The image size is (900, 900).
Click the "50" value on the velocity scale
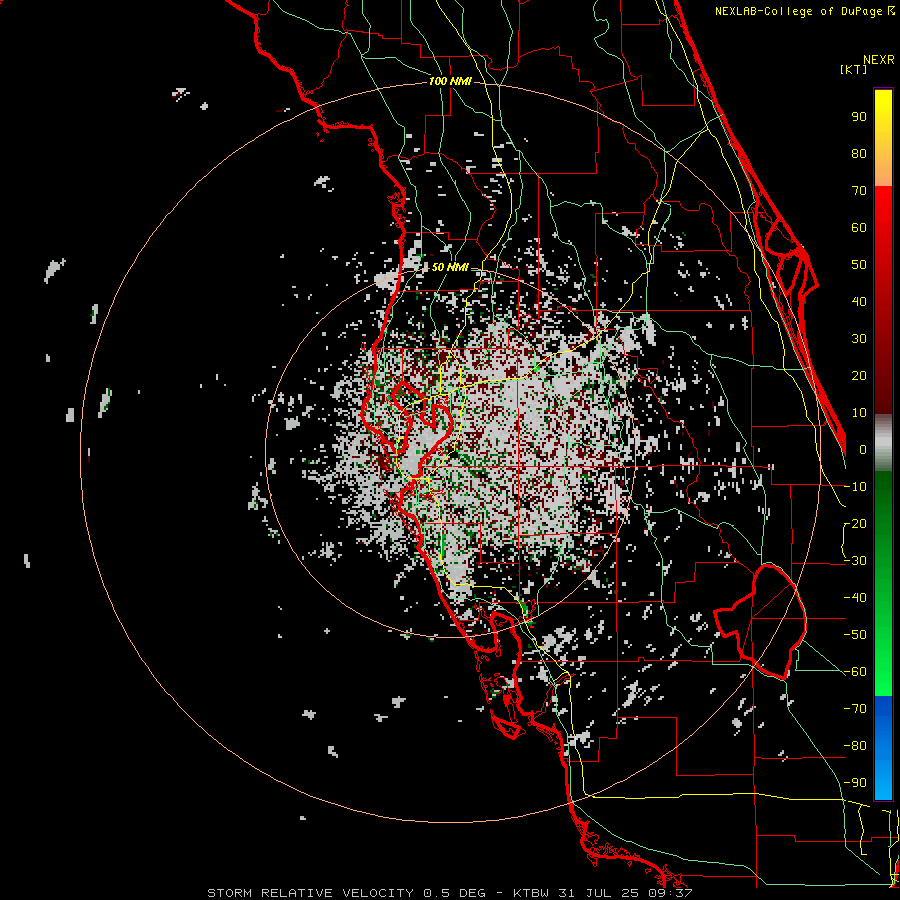point(859,265)
